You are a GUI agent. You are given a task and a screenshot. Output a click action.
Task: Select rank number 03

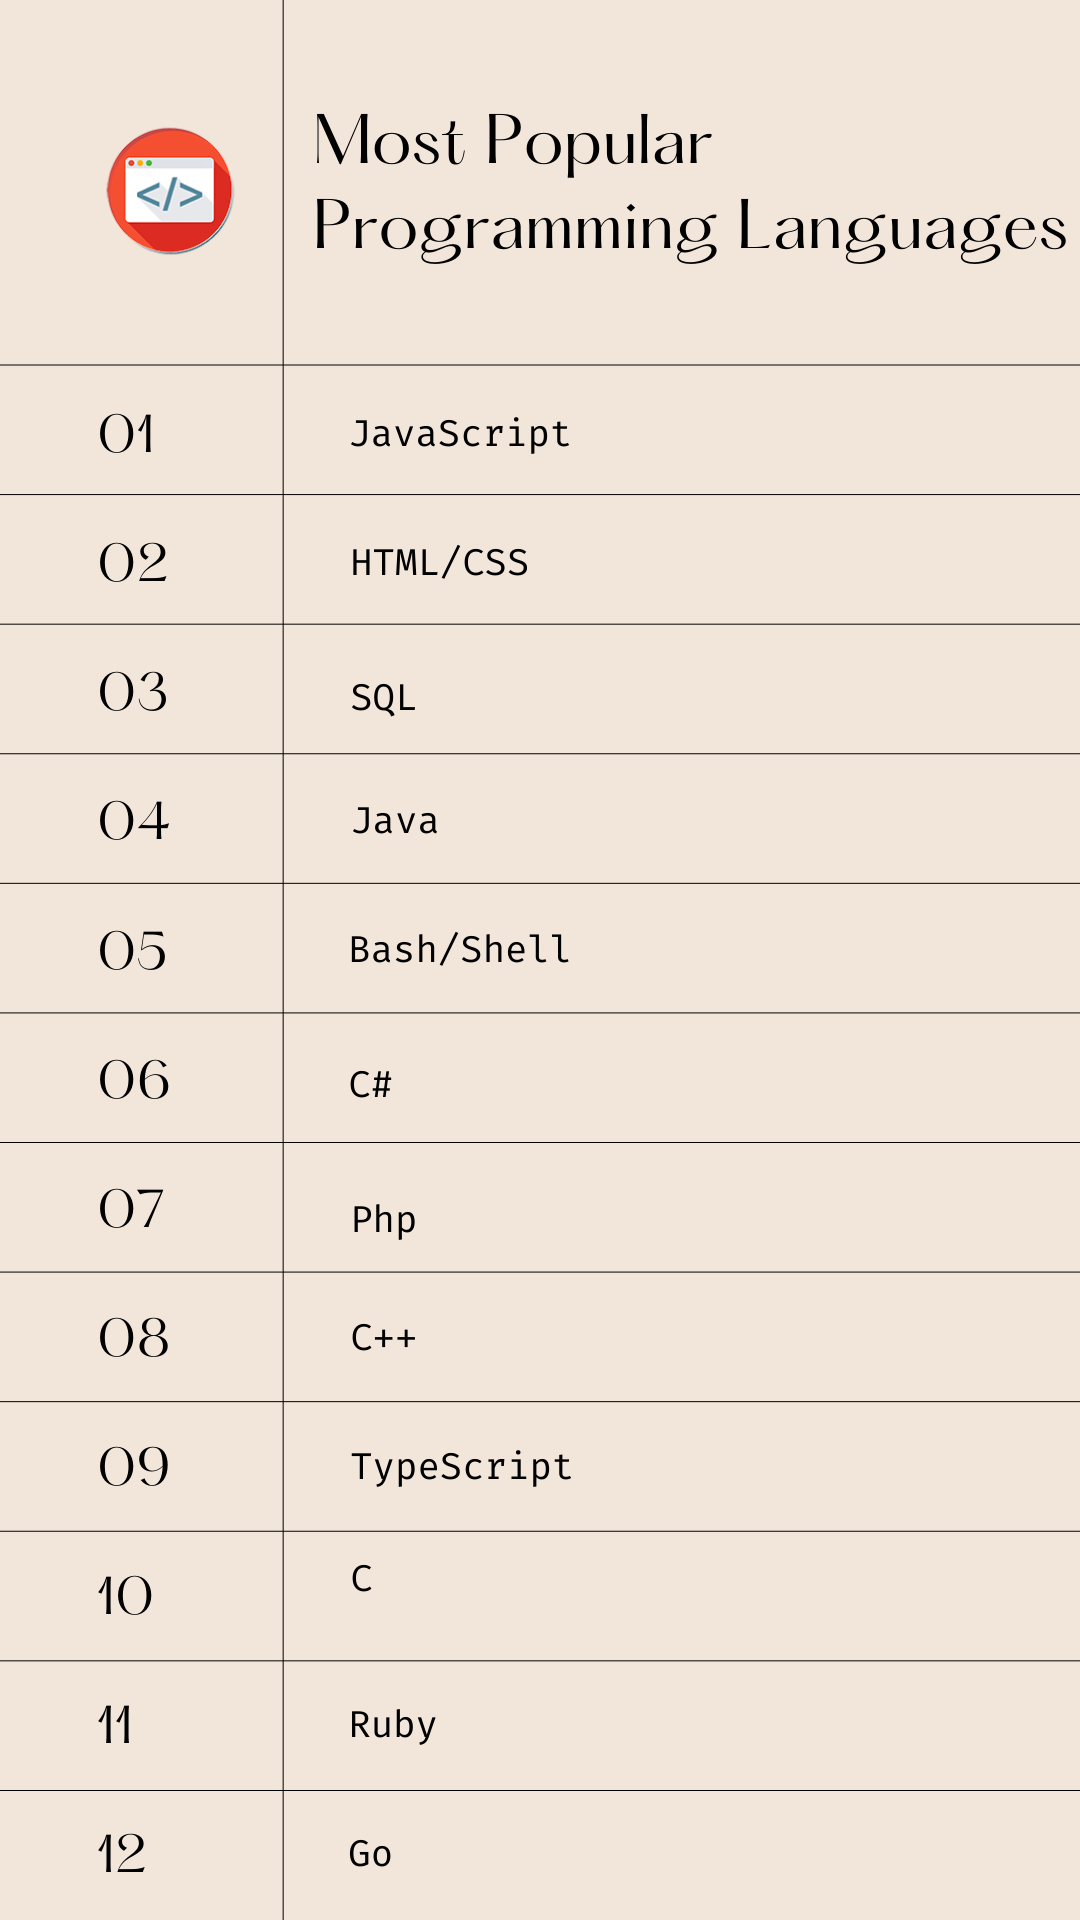[x=133, y=692]
